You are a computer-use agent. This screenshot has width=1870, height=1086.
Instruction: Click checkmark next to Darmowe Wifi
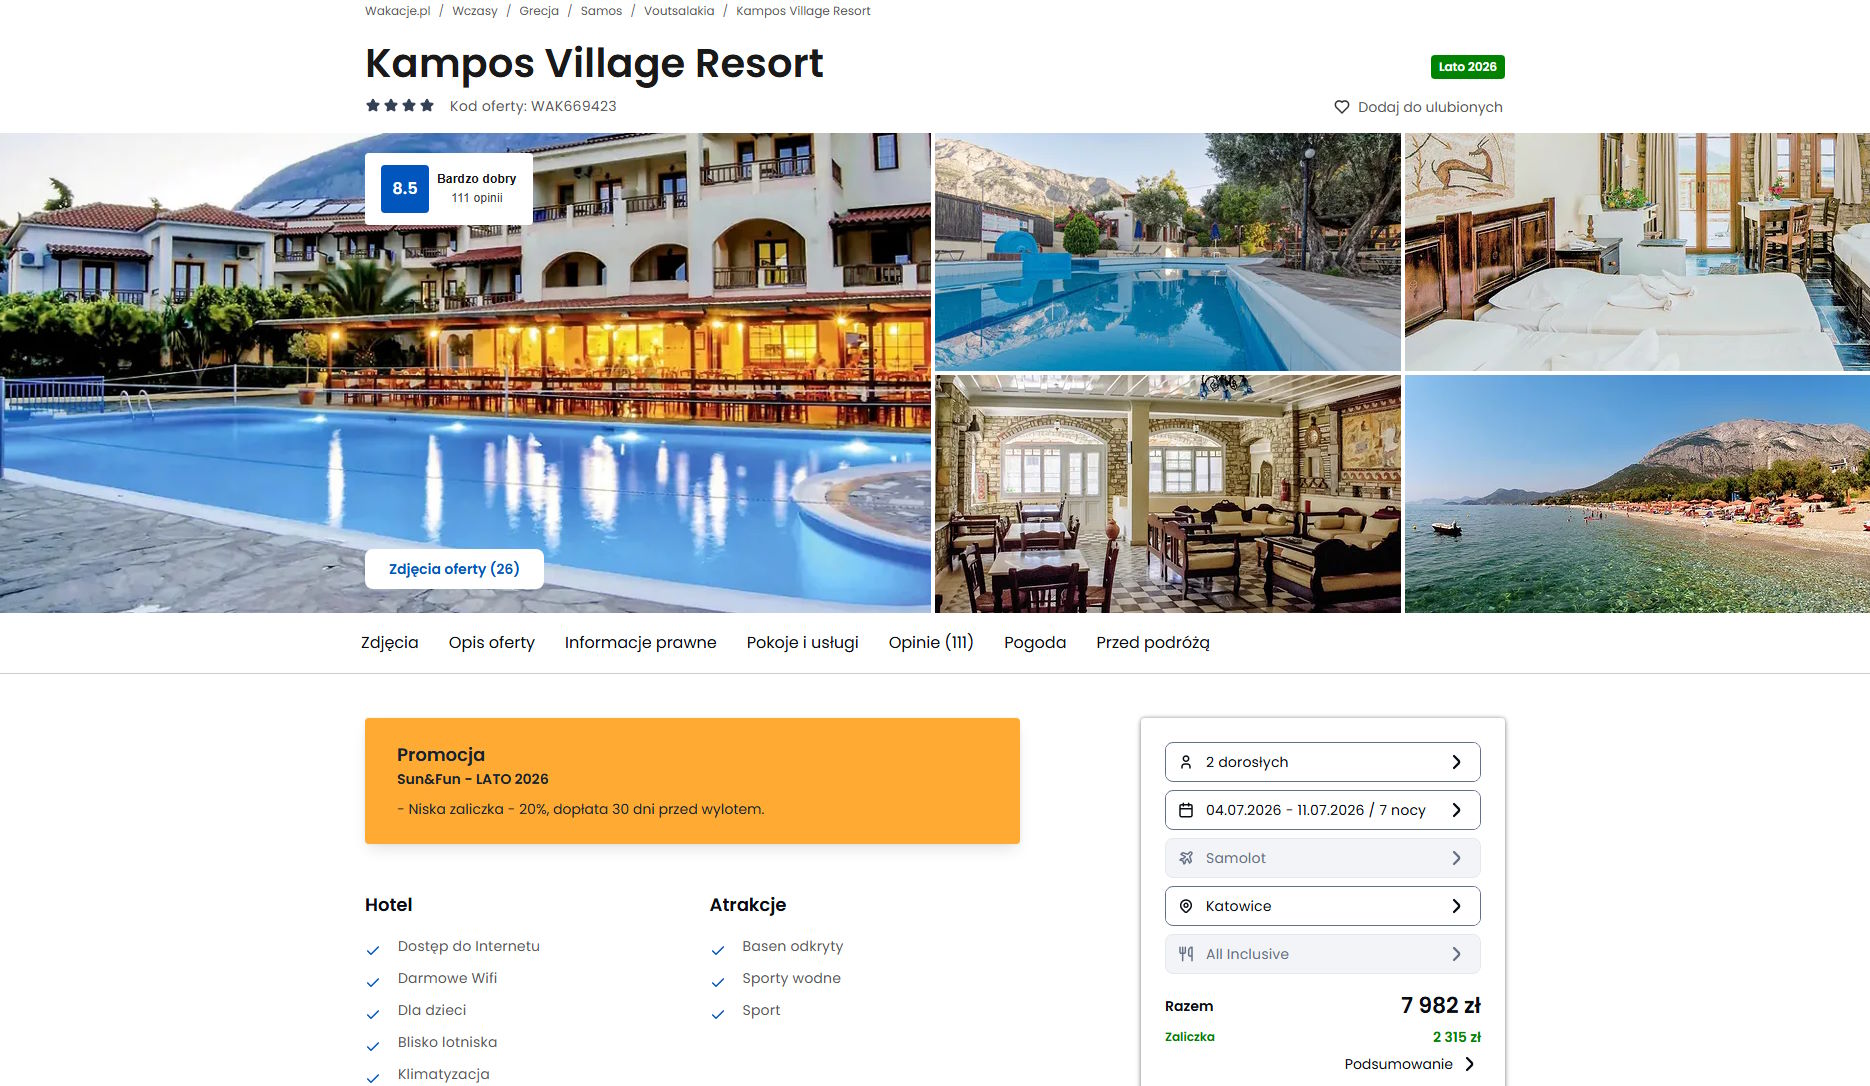coord(373,982)
